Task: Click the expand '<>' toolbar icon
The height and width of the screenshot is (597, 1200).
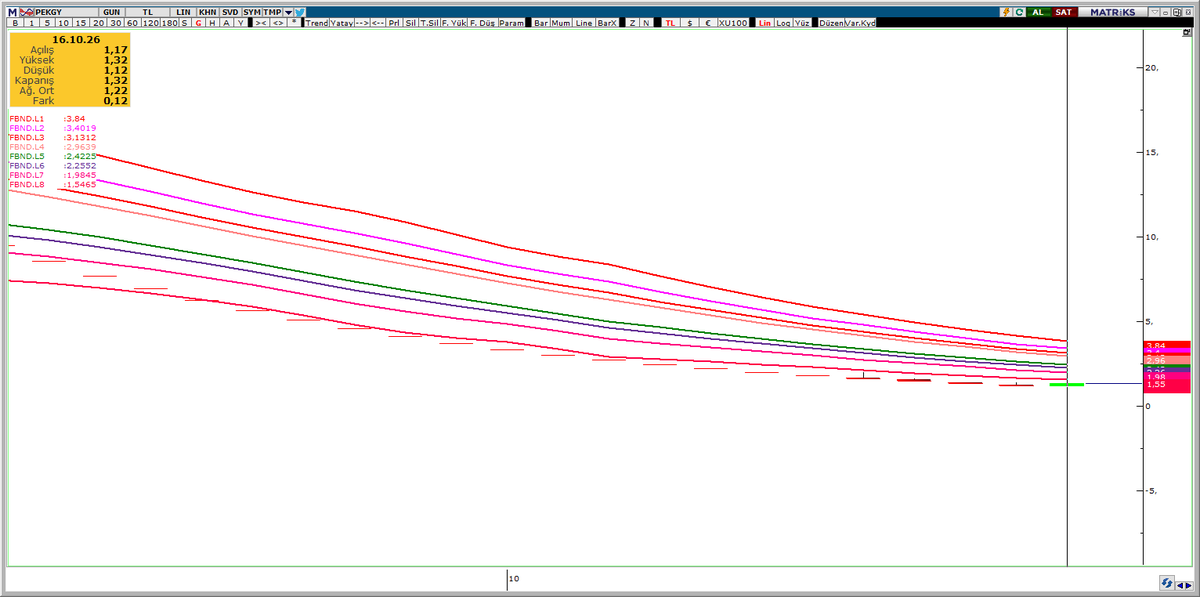Action: (x=277, y=22)
